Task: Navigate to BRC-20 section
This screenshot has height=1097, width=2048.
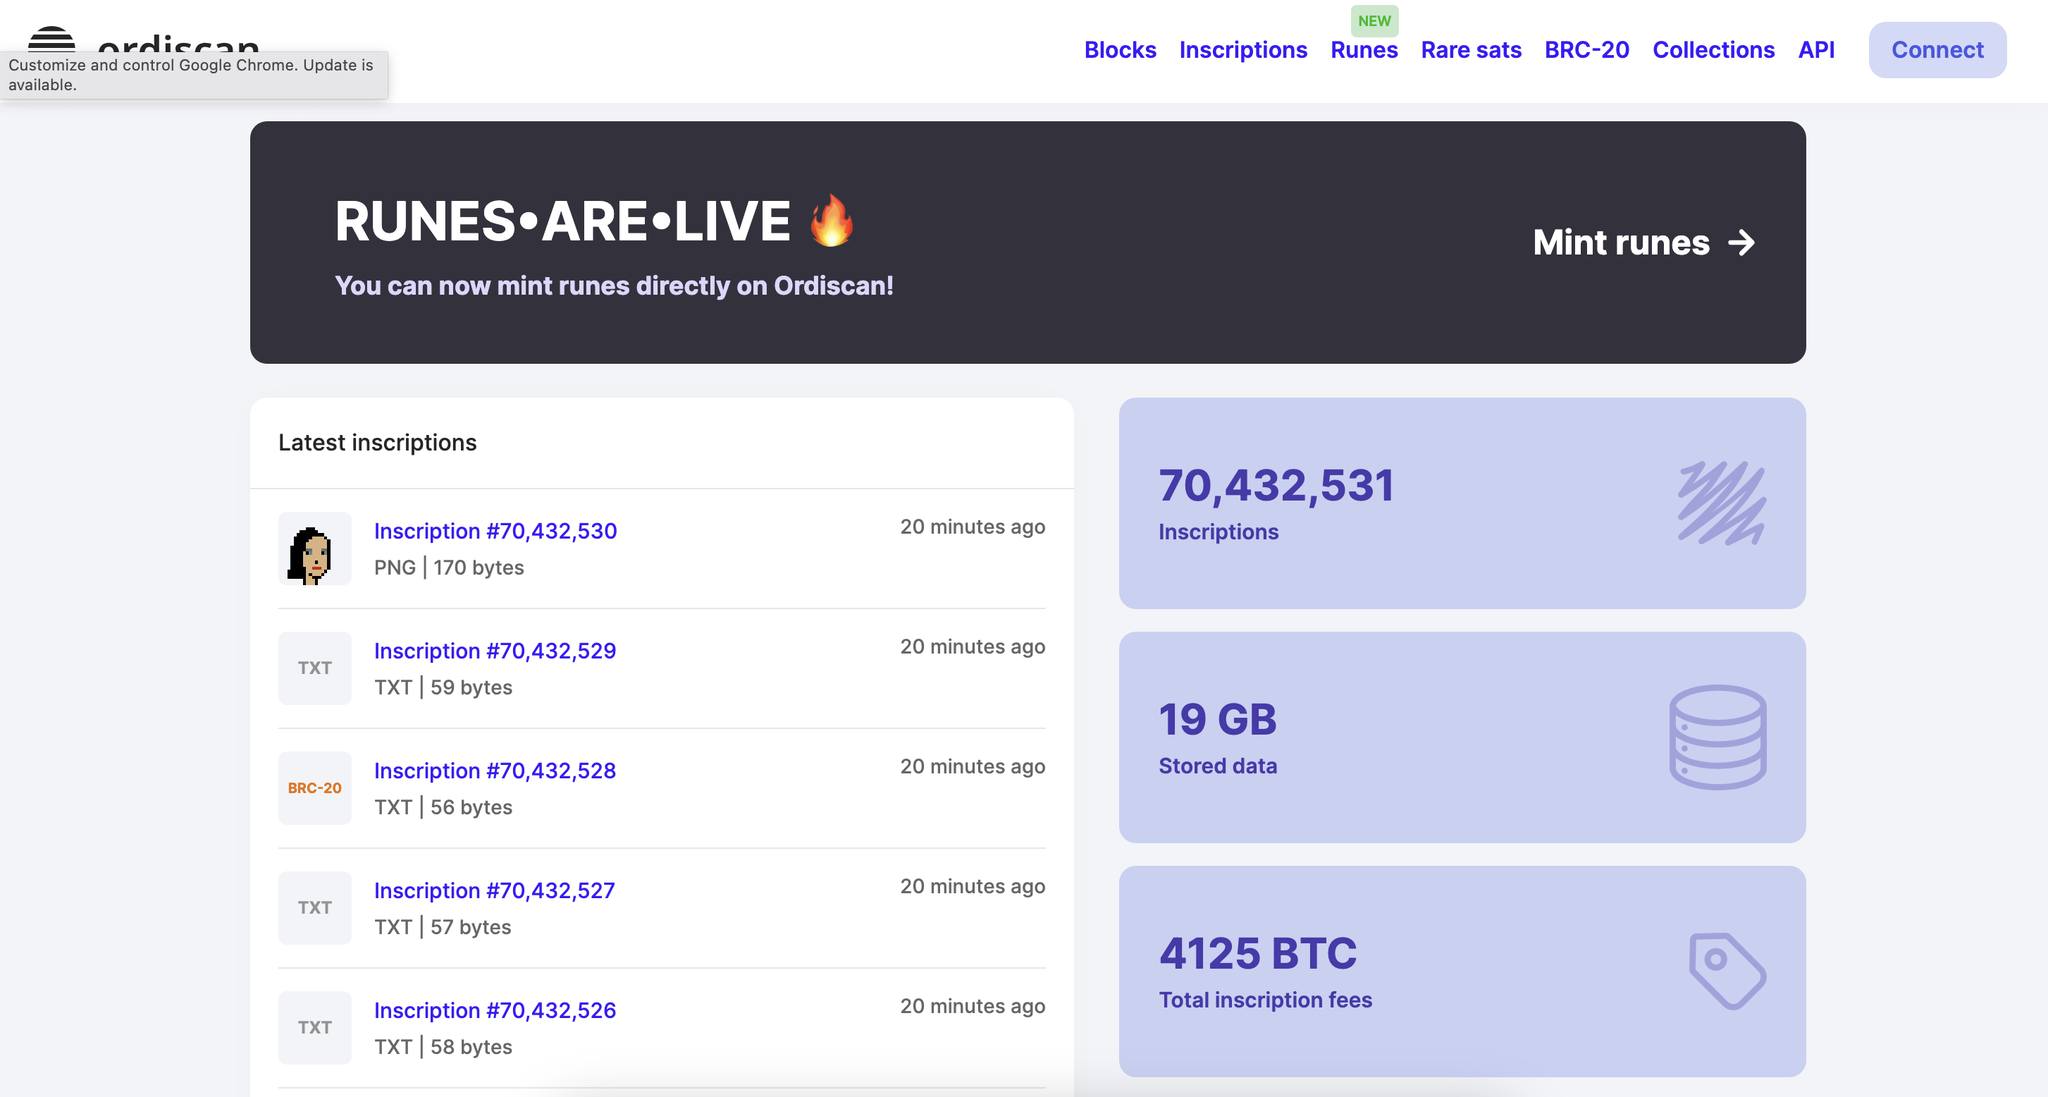Action: pyautogui.click(x=1587, y=50)
